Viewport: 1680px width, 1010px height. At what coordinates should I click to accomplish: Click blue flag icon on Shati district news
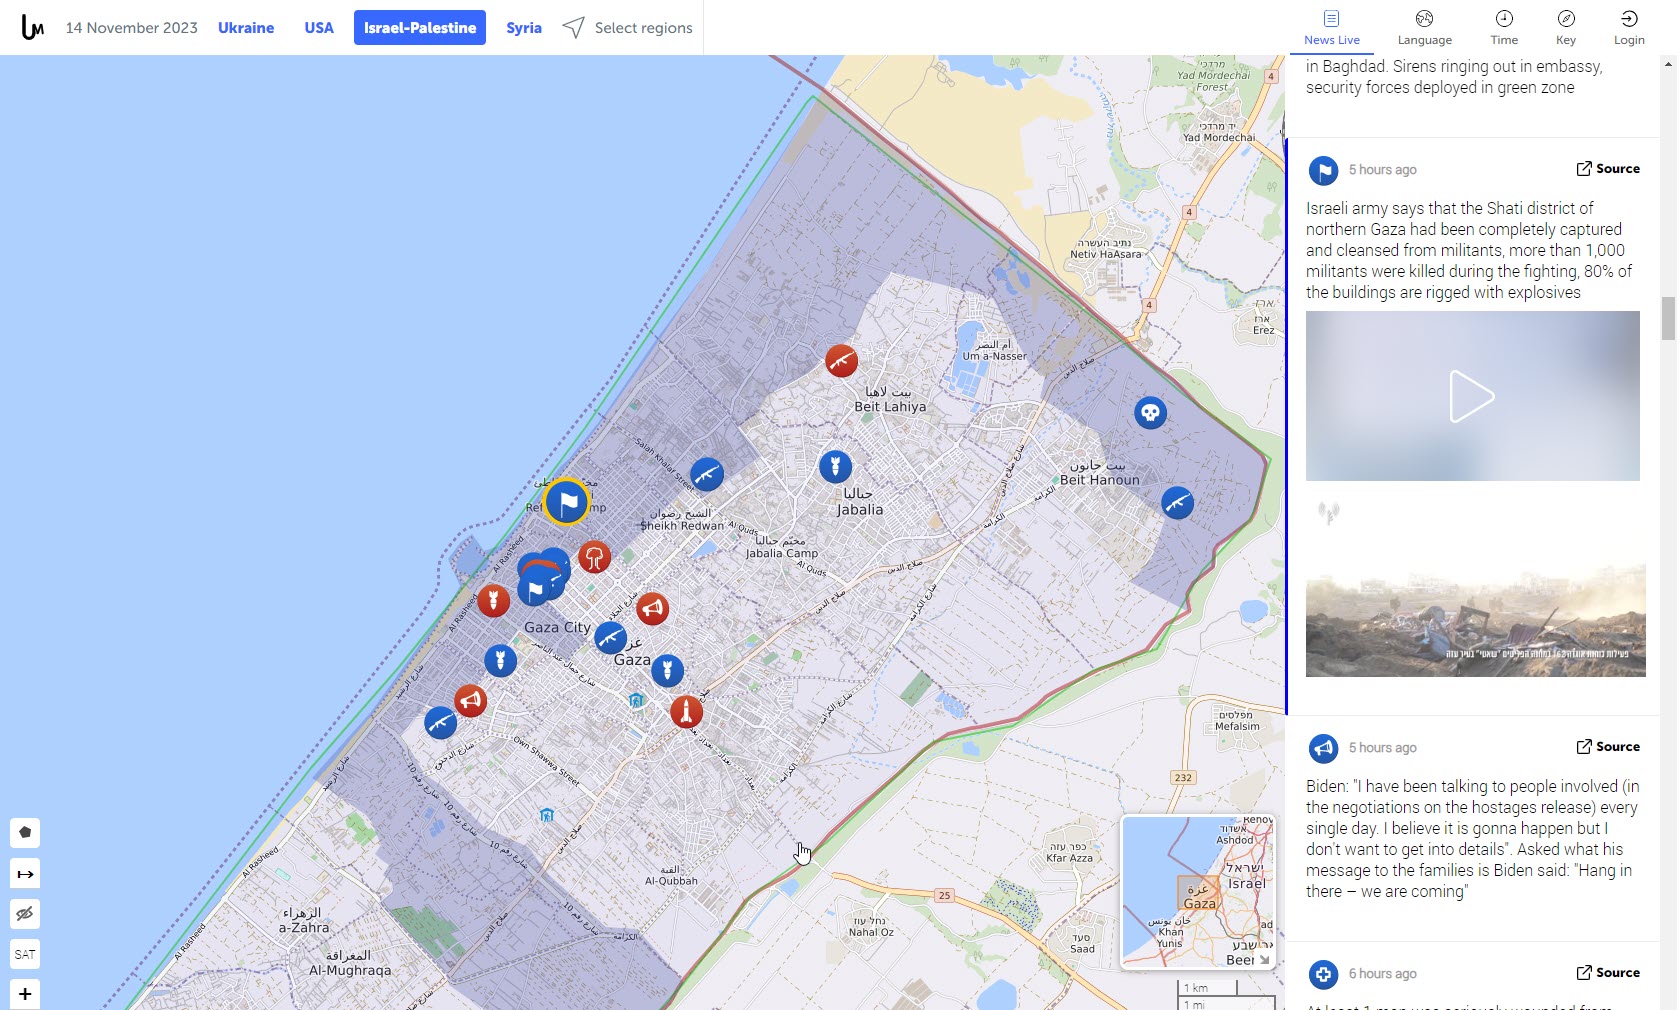click(x=1323, y=171)
